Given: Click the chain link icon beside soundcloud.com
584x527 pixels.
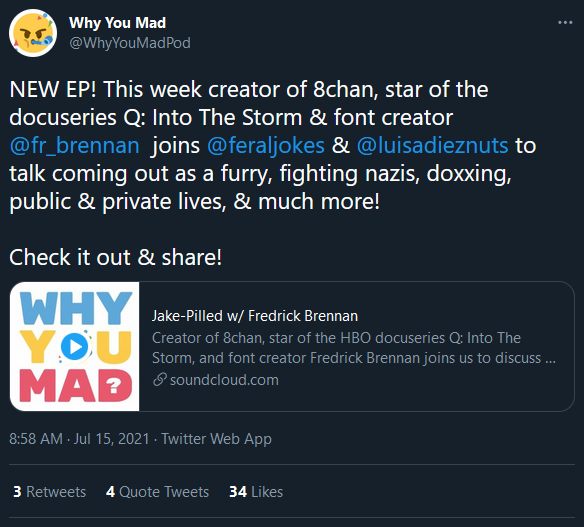Looking at the screenshot, I should (159, 380).
